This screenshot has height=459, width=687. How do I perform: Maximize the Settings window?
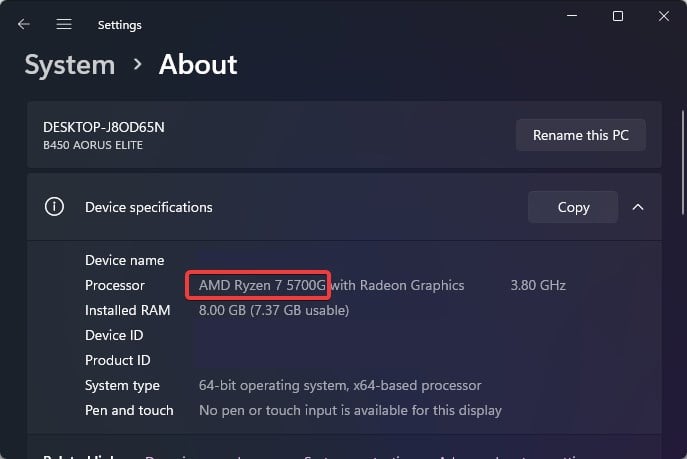pos(618,16)
